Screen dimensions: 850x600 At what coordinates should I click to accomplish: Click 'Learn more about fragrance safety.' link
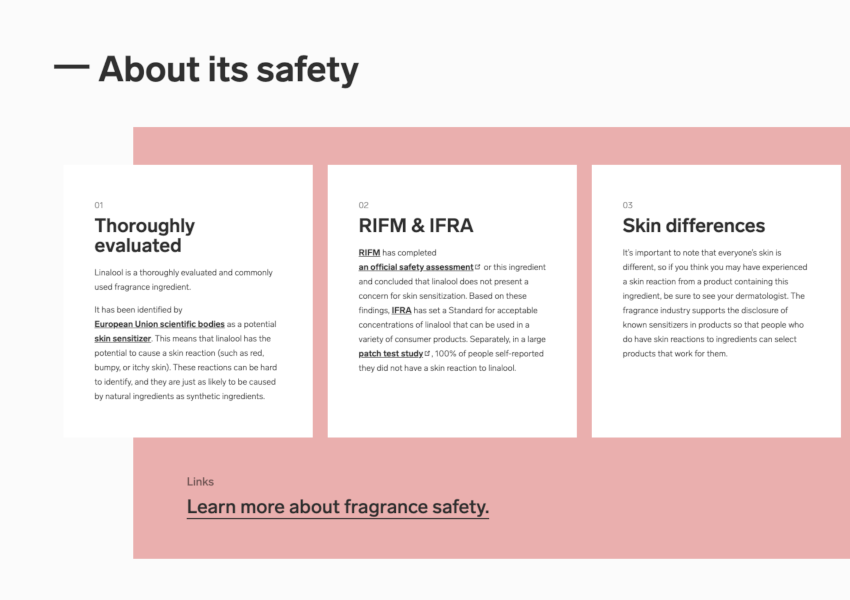(x=338, y=507)
